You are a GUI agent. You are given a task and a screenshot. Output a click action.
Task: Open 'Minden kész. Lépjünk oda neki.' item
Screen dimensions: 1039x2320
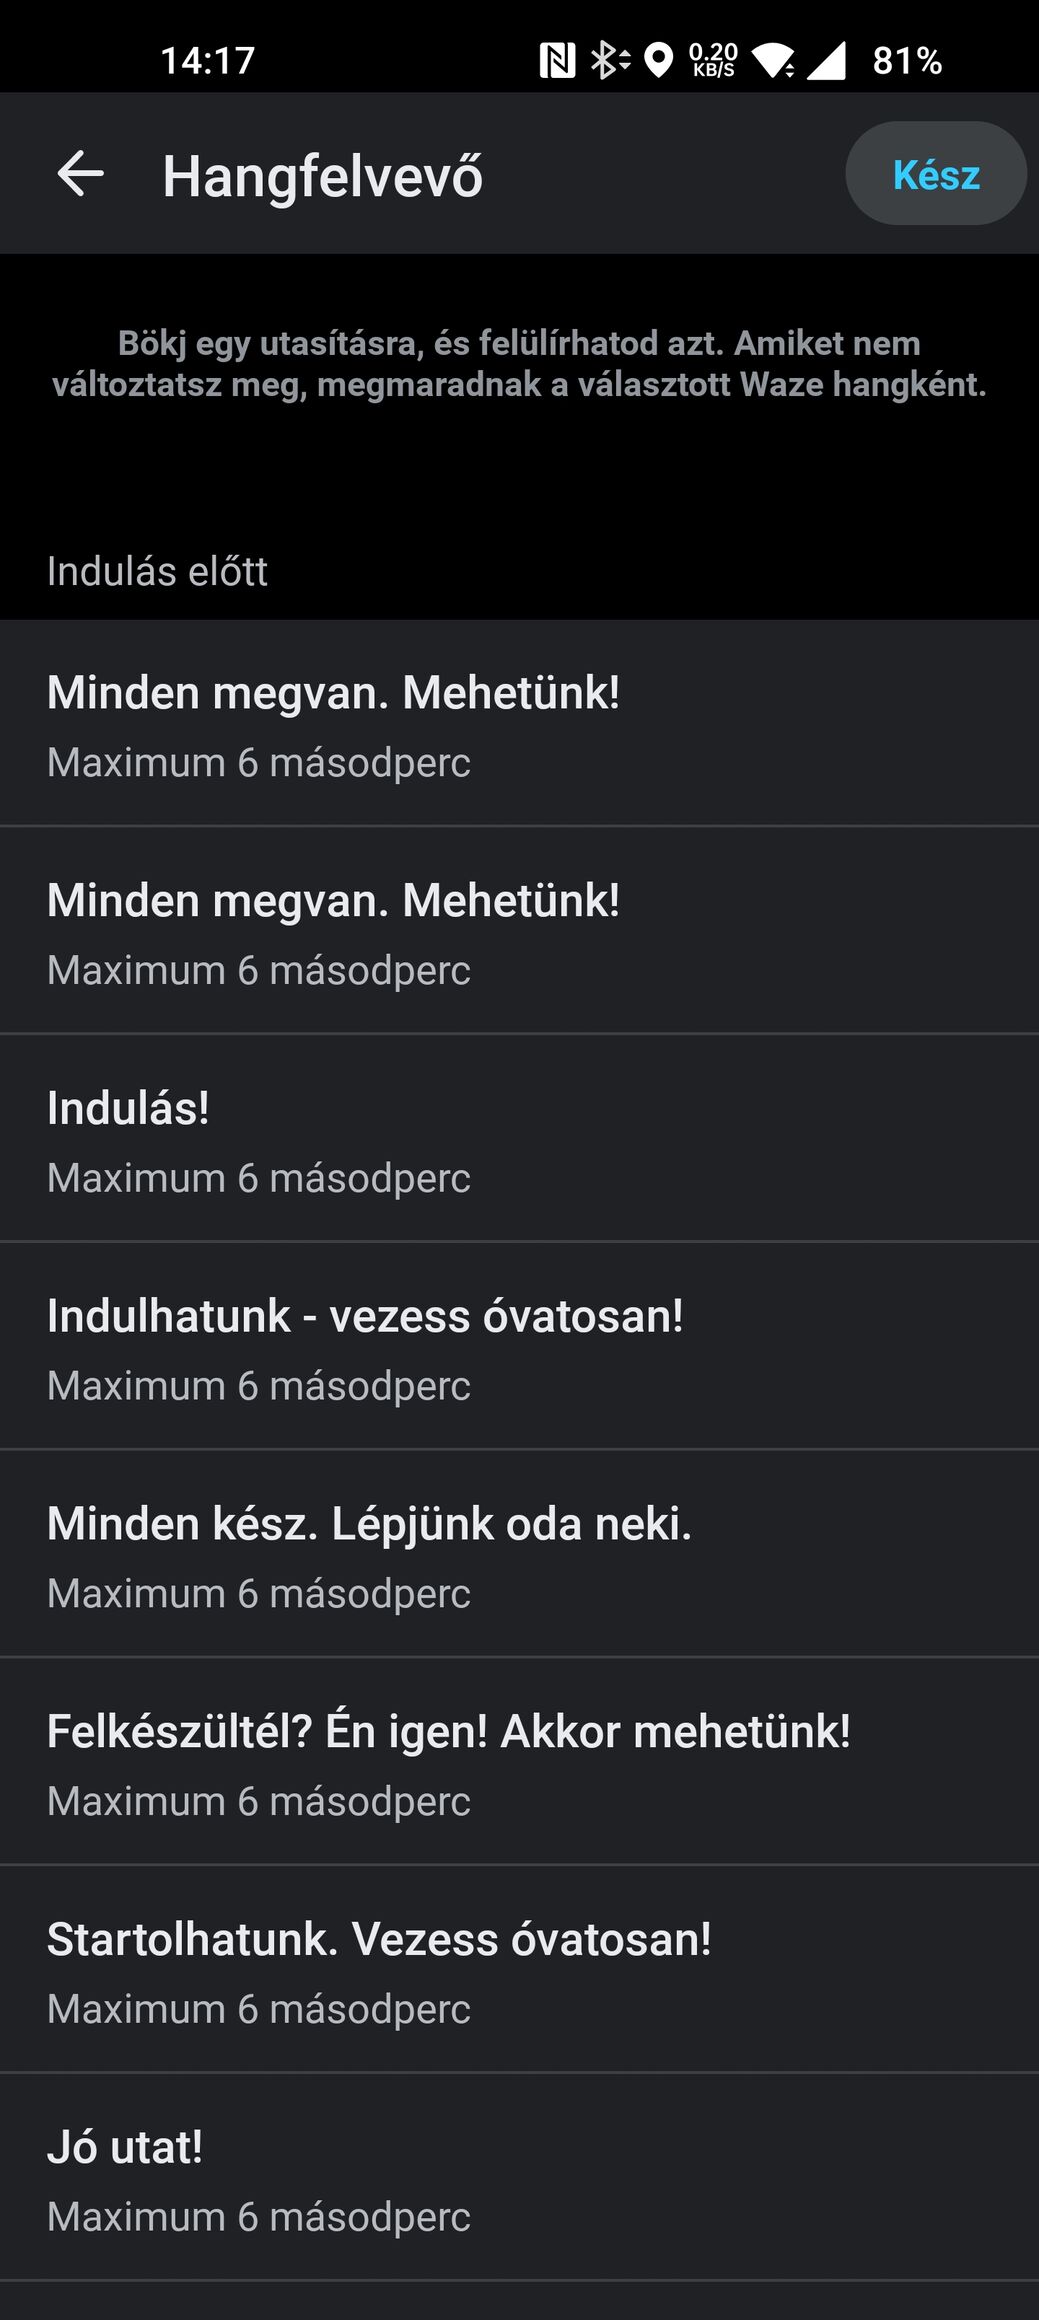(x=519, y=1555)
